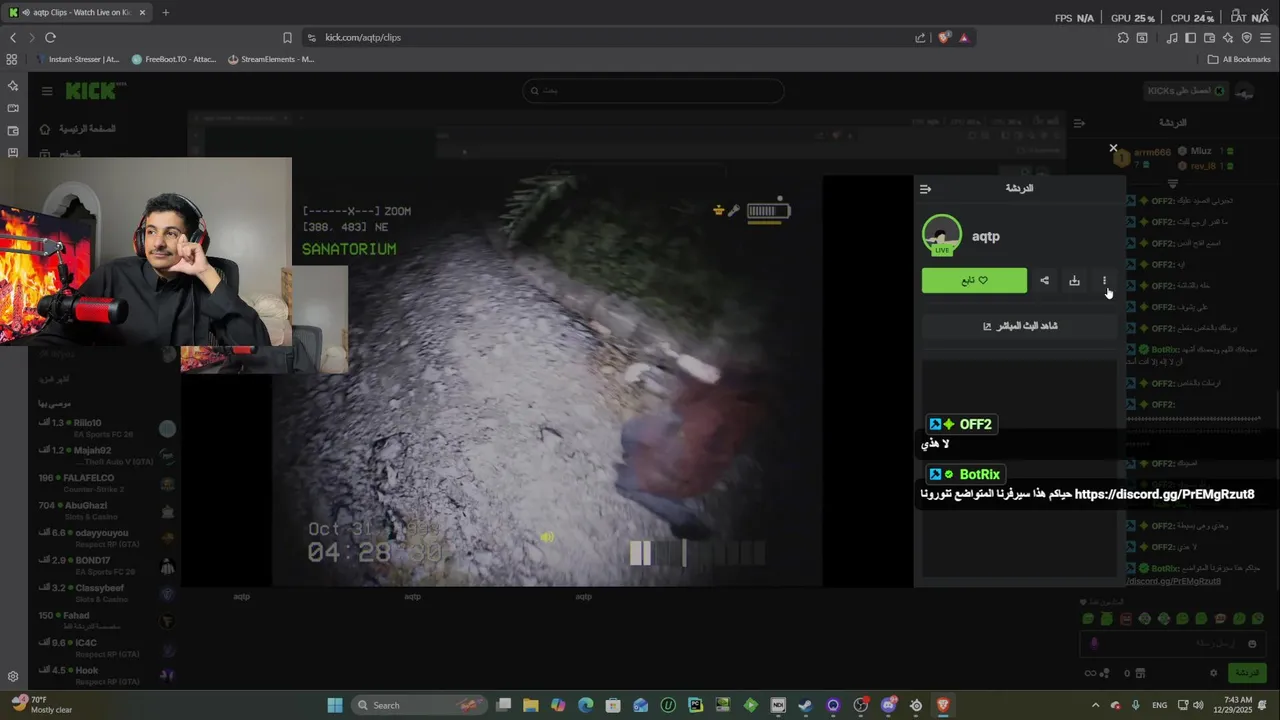Open AbuGhazi recommended channel
This screenshot has width=1280, height=720.
(x=107, y=511)
